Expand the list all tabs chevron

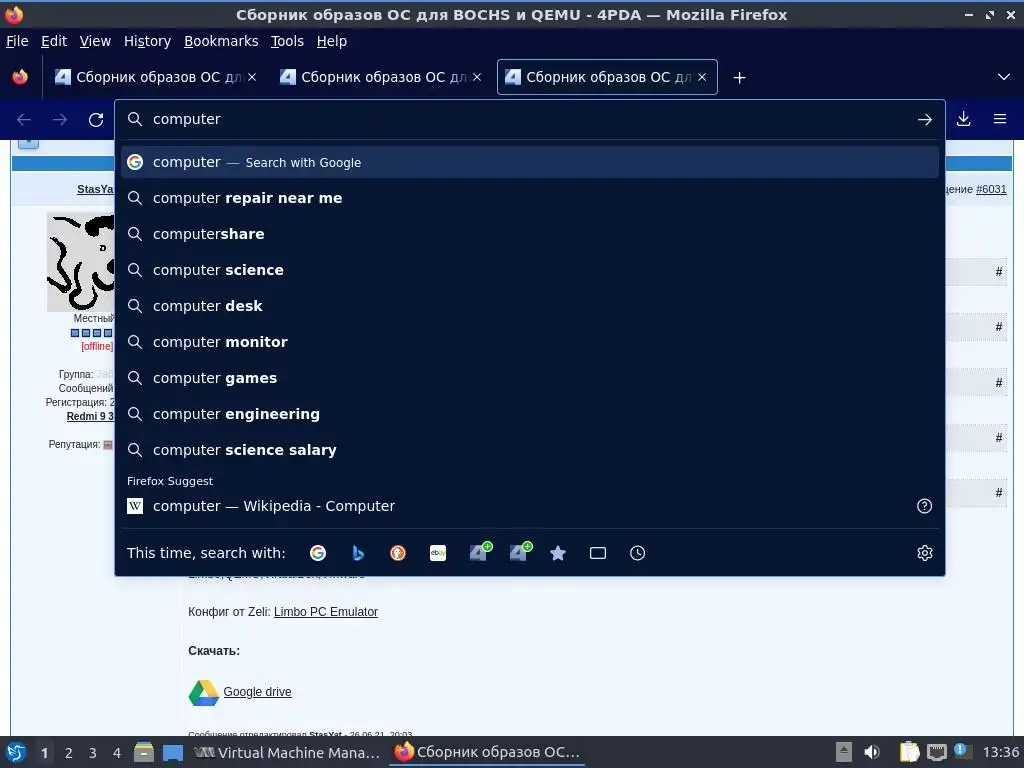tap(1004, 77)
